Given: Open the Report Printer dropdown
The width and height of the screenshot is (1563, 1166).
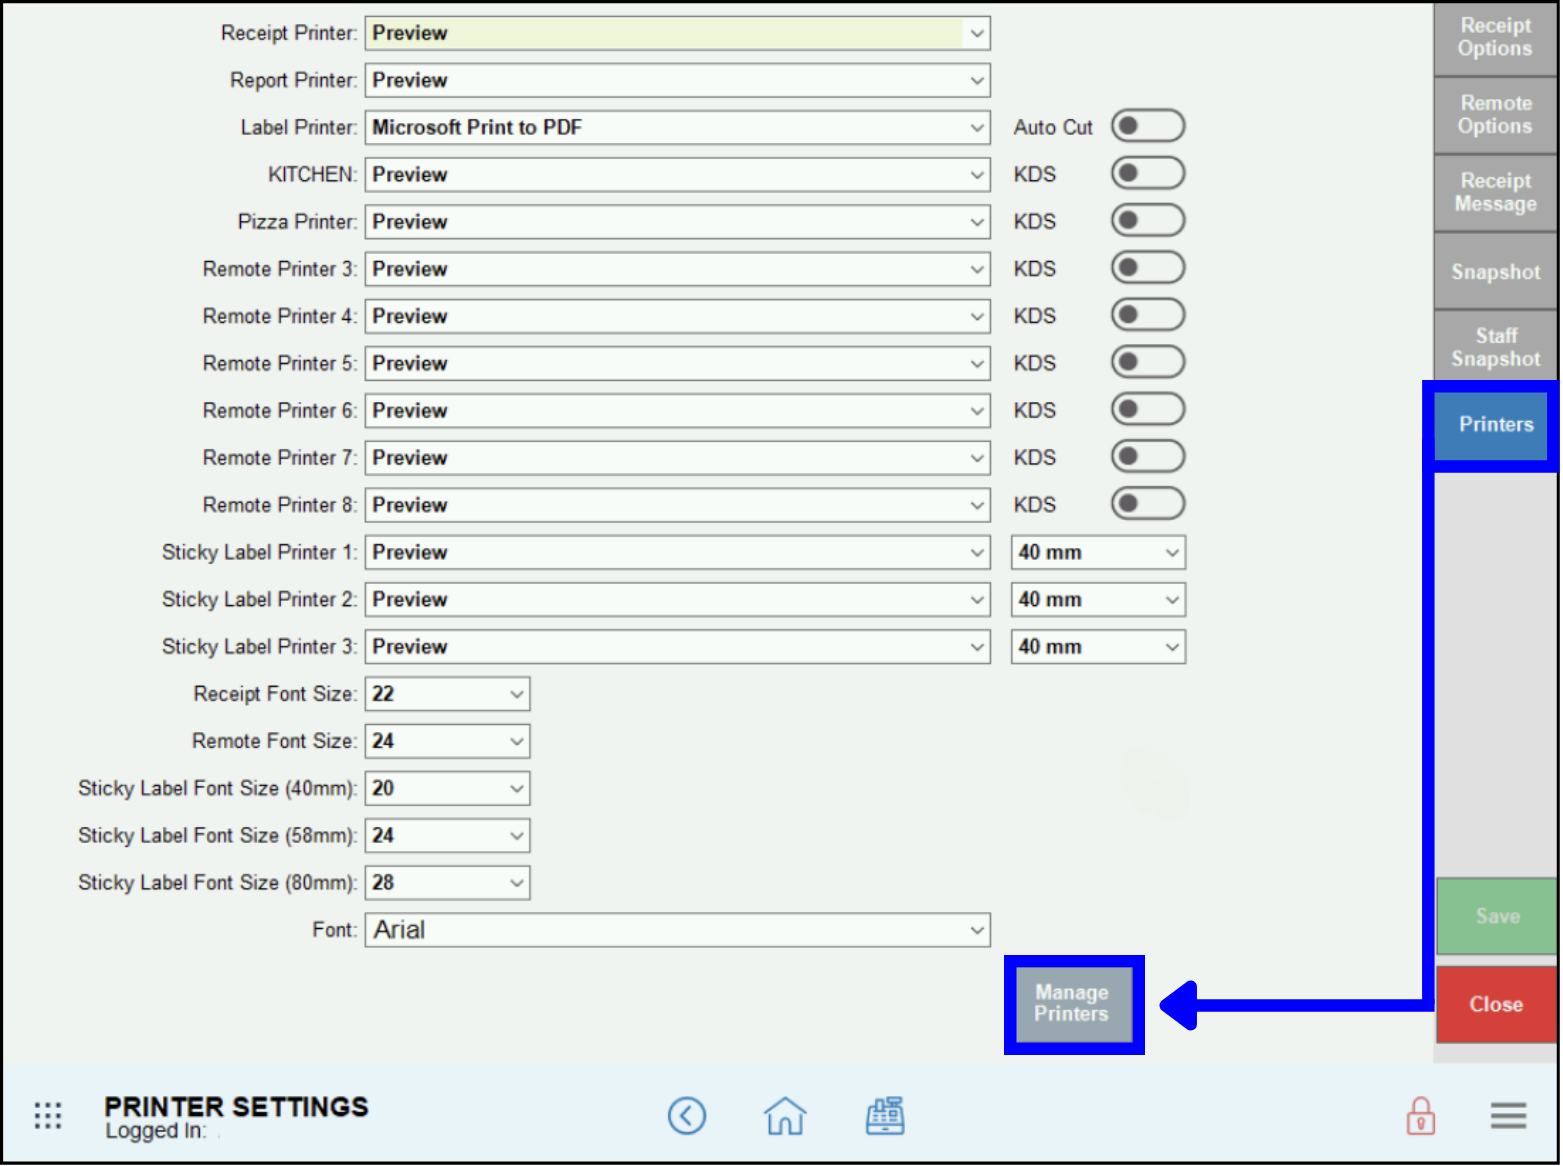Looking at the screenshot, I should pyautogui.click(x=677, y=80).
